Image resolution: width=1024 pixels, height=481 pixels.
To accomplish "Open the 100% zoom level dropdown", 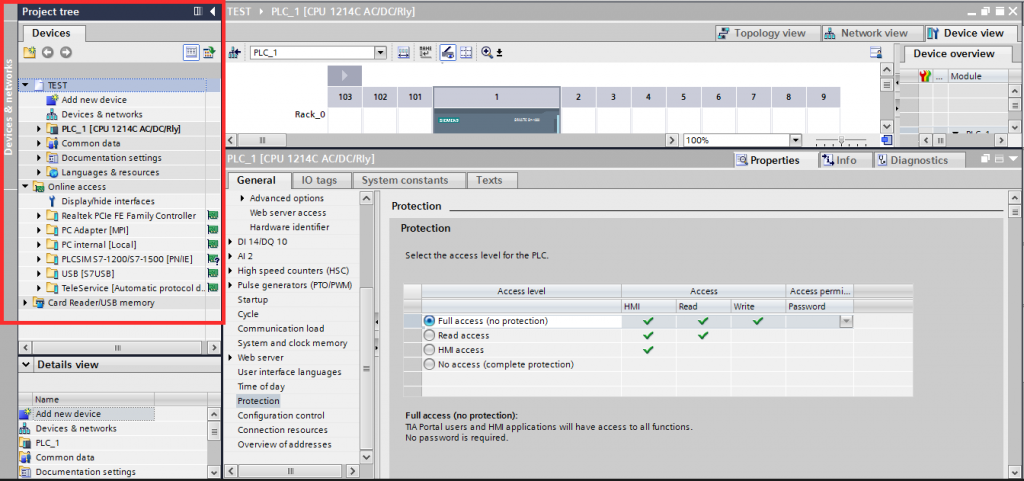I will [x=795, y=140].
